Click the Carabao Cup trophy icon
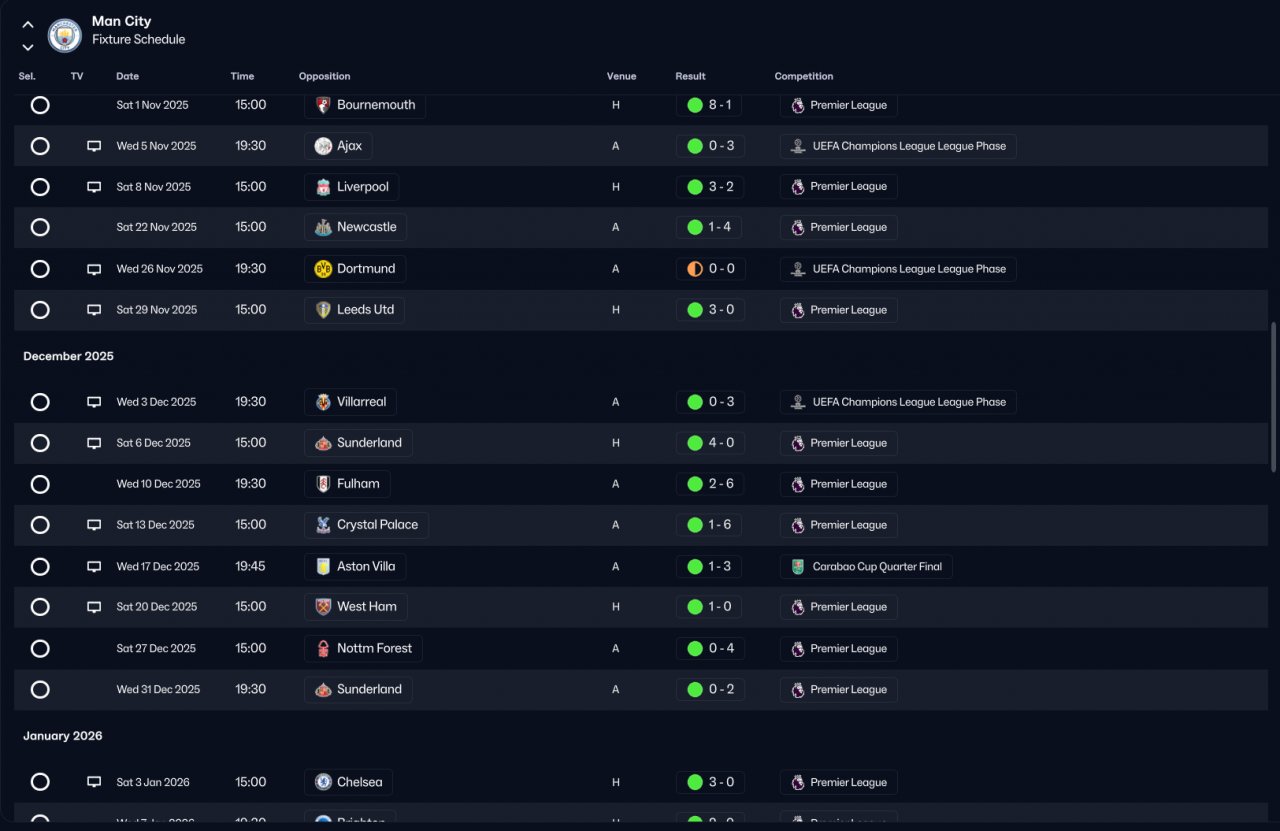Image resolution: width=1280 pixels, height=831 pixels. [797, 567]
